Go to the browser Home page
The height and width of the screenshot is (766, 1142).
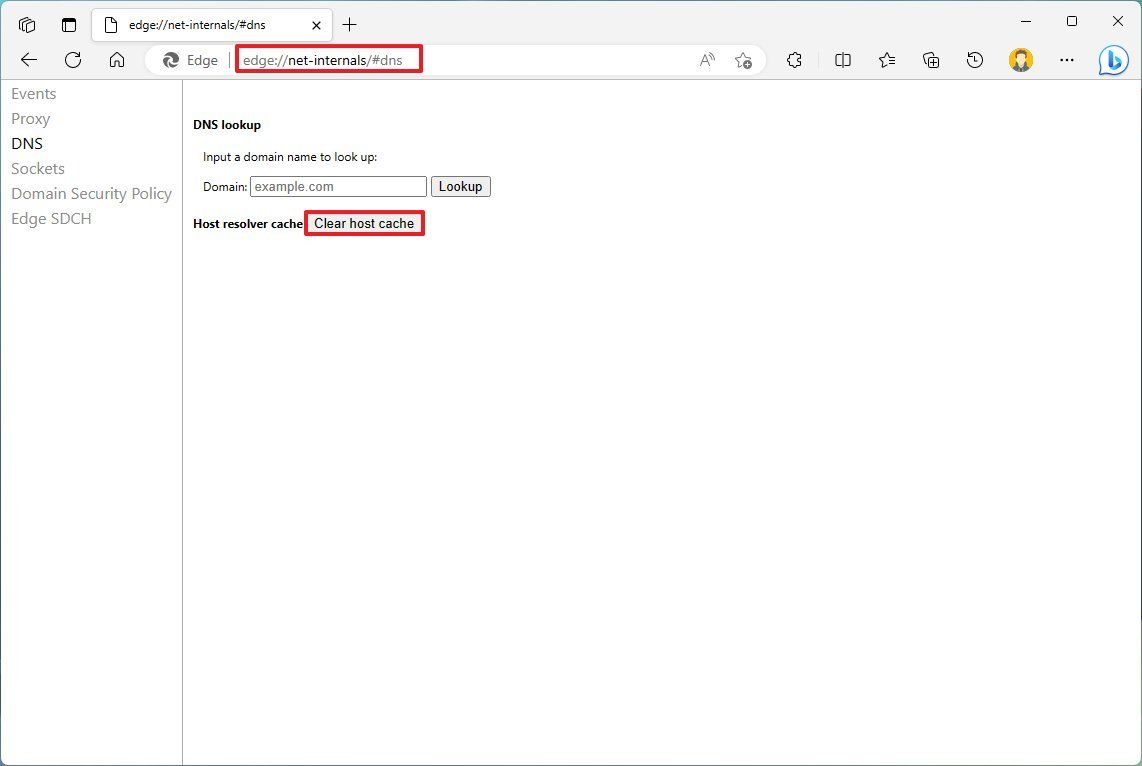(117, 60)
